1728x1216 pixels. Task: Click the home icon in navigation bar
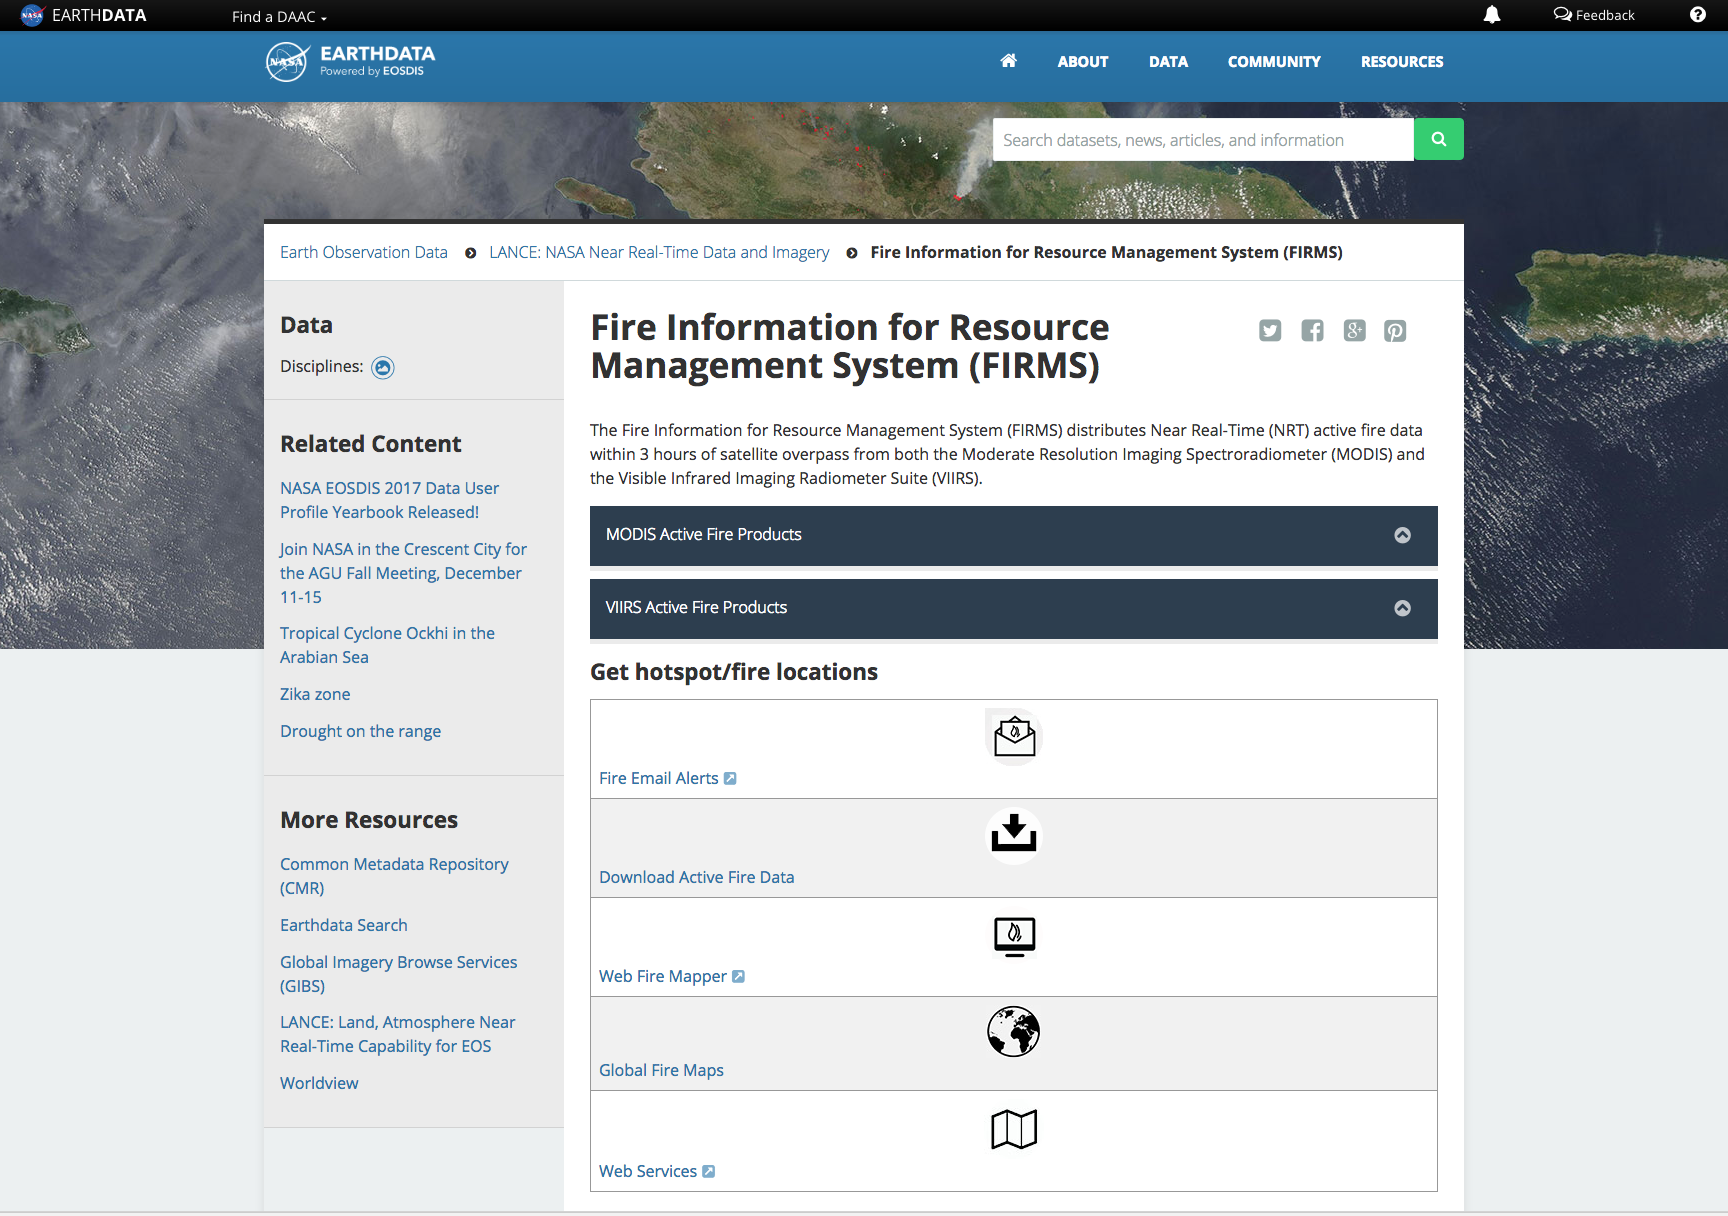click(x=1008, y=61)
